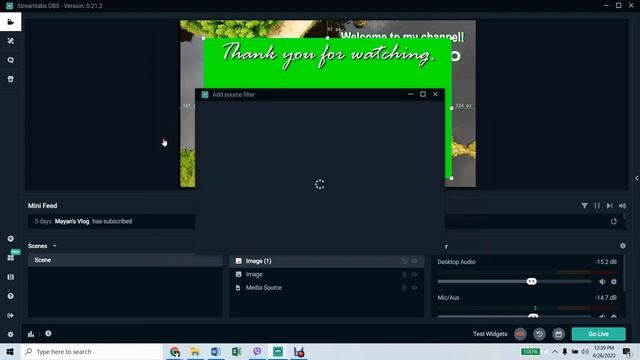Click the third sidebar icon below Themes
The image size is (640, 360).
click(11, 79)
